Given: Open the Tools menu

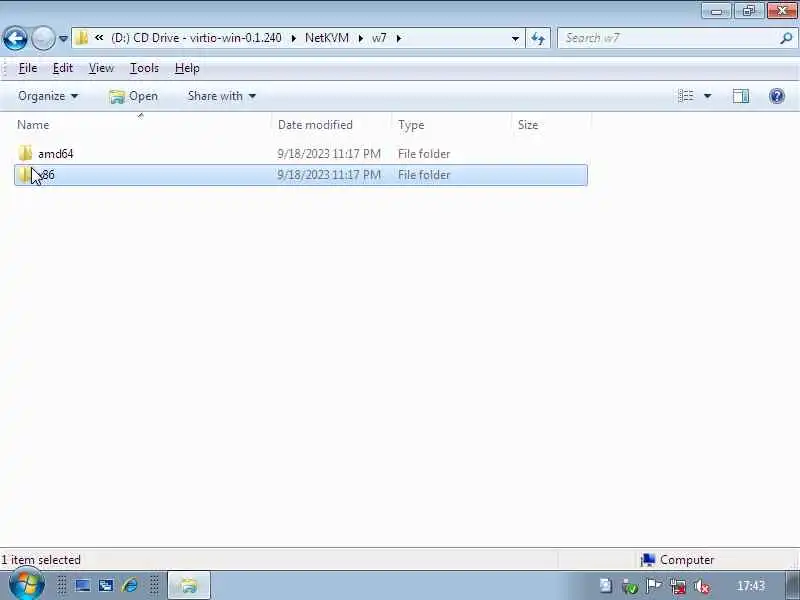Looking at the screenshot, I should pos(144,68).
